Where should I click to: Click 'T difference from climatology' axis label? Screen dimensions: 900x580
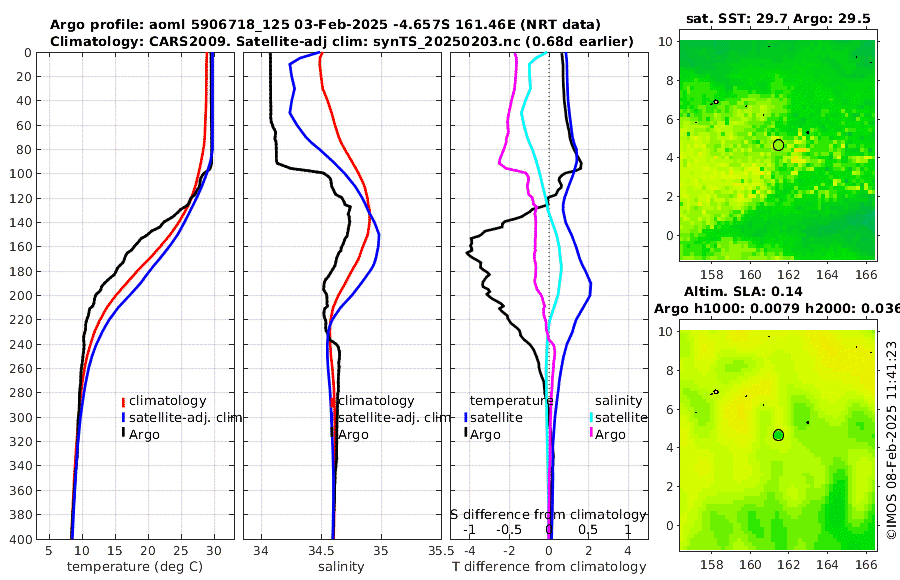point(549,567)
